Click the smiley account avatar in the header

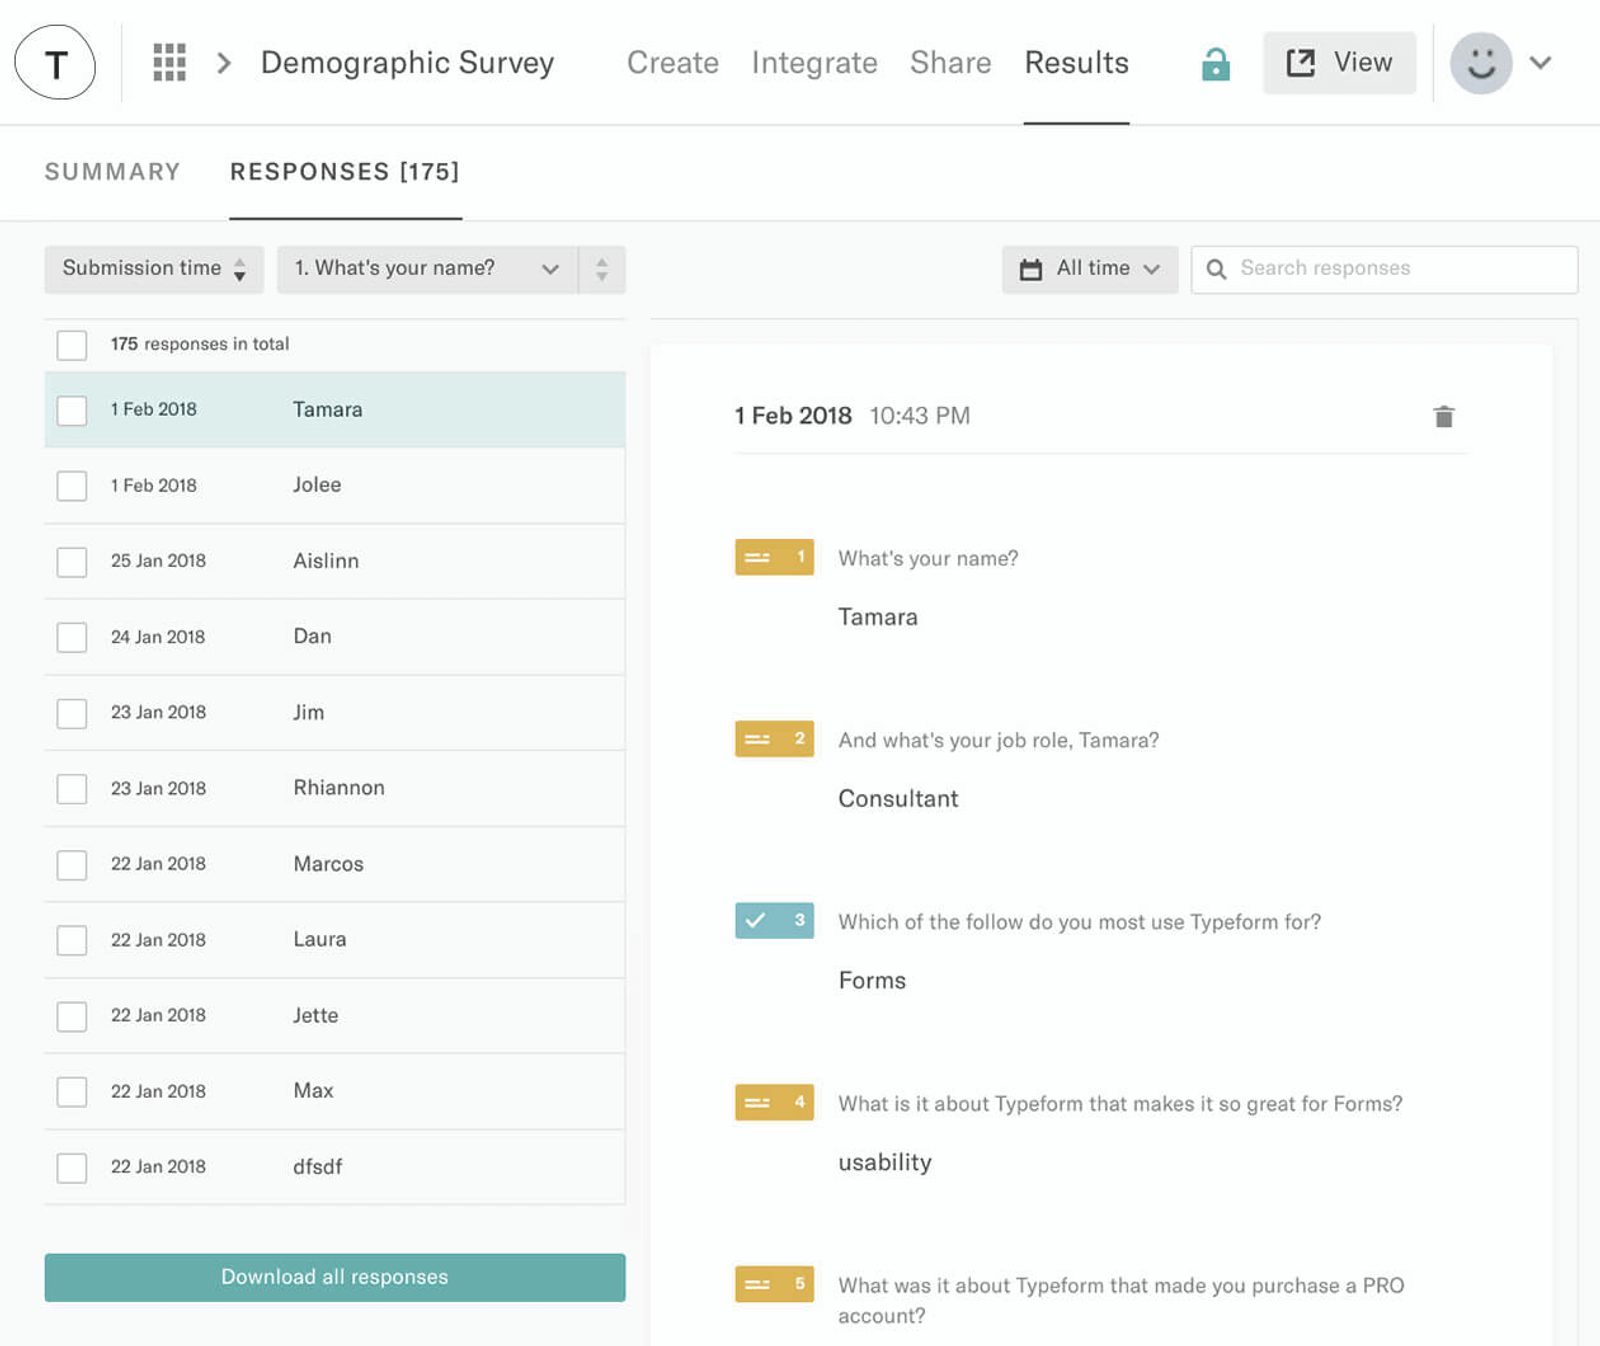point(1481,63)
